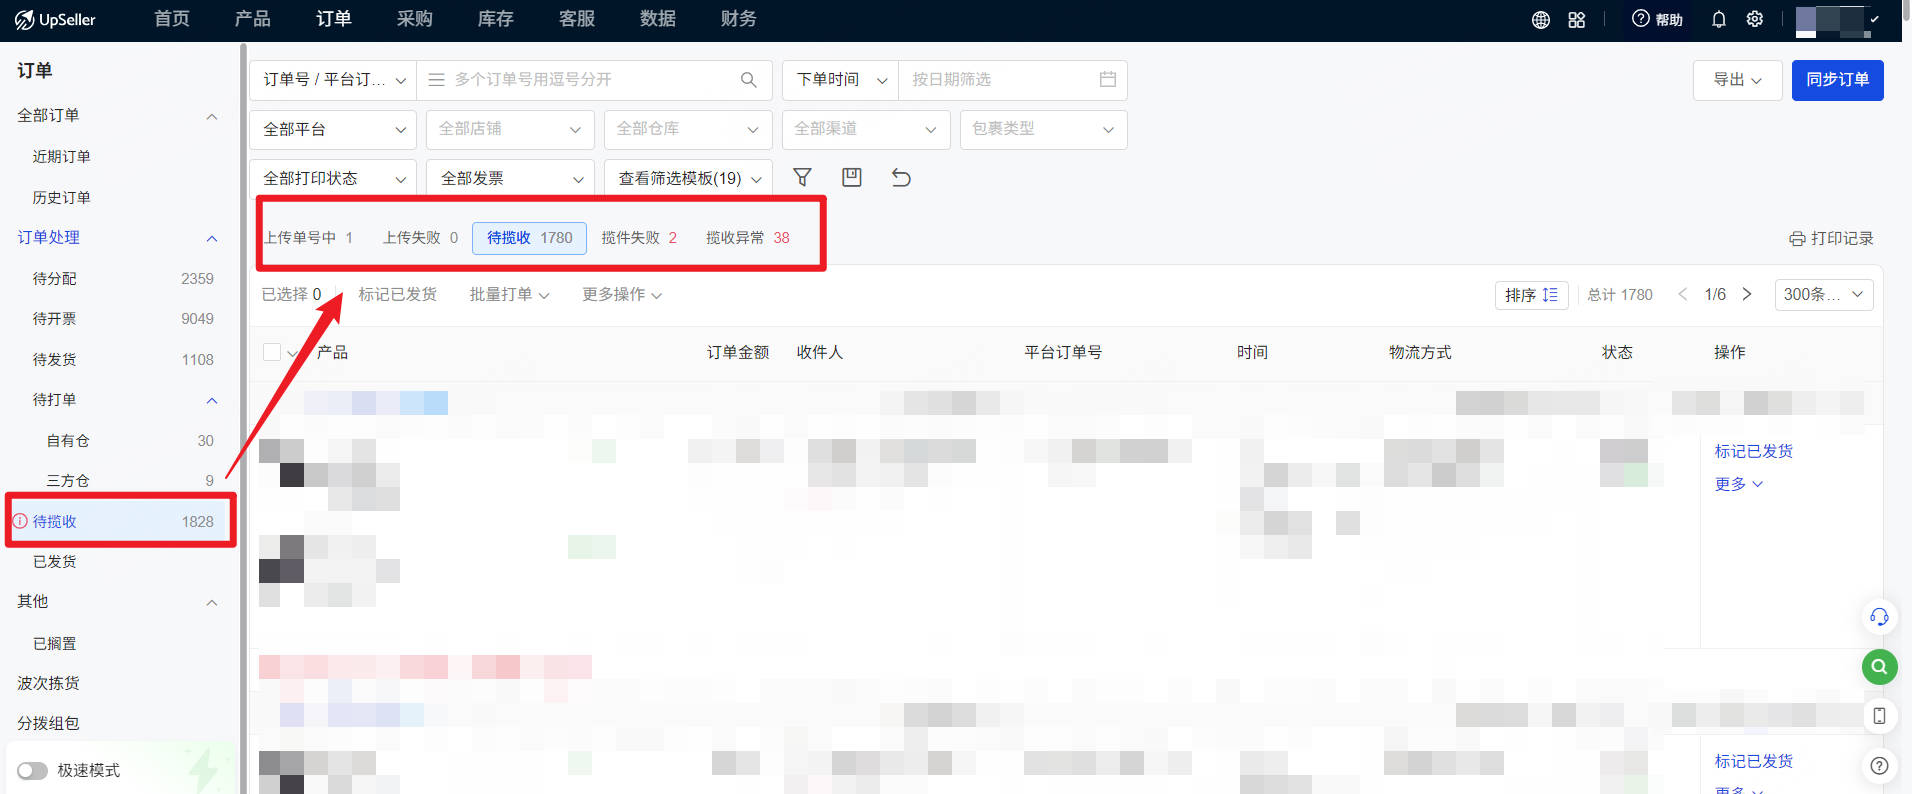Click the 多个订单号 search input field
Image resolution: width=1912 pixels, height=794 pixels.
(x=595, y=80)
